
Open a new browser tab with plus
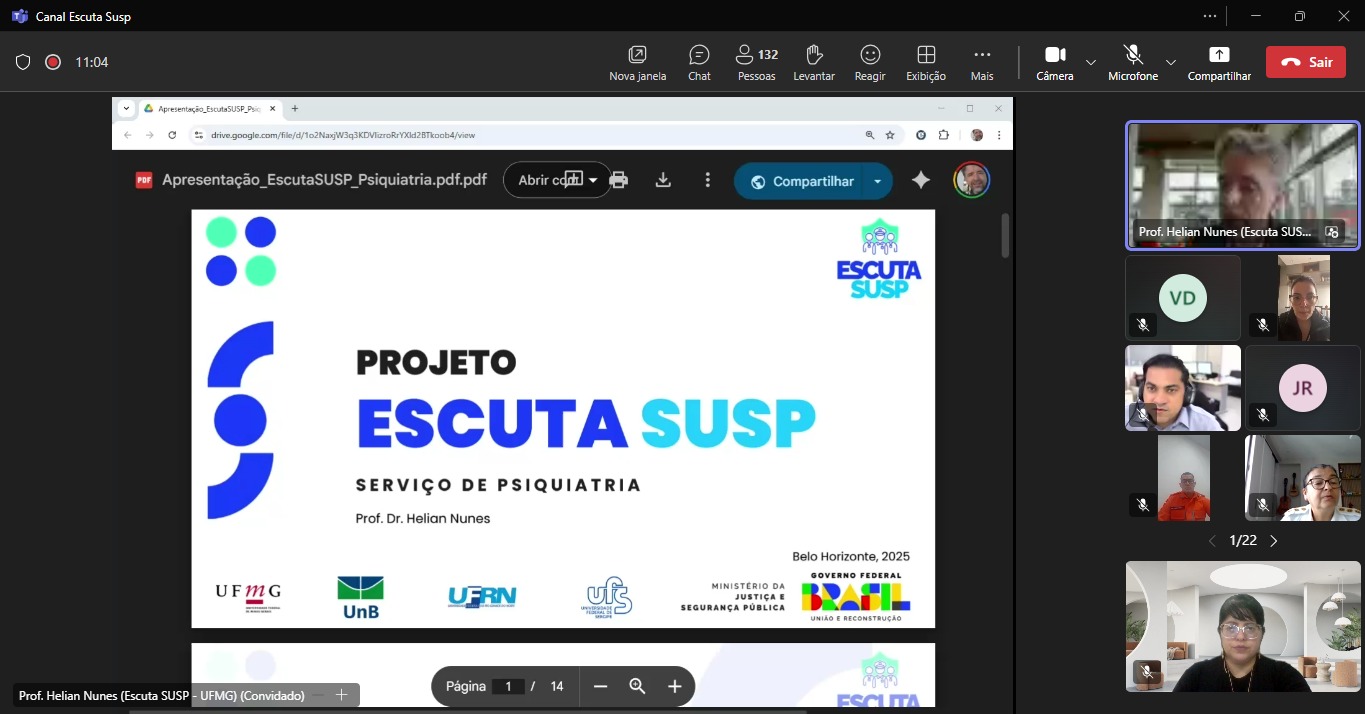pos(295,108)
